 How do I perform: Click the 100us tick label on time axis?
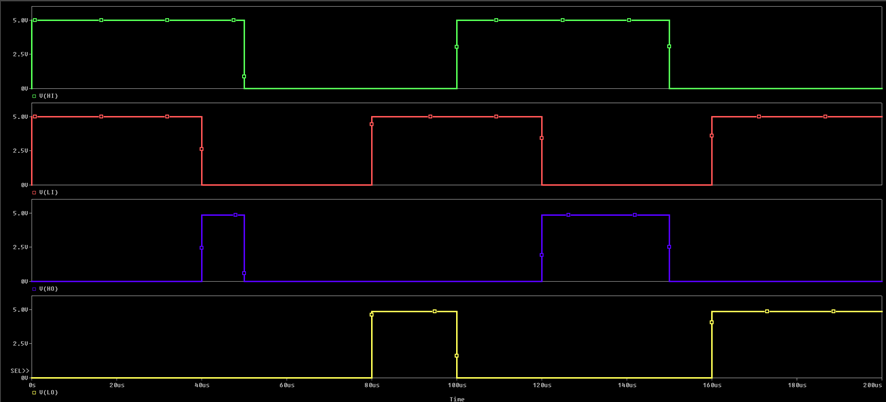pyautogui.click(x=457, y=385)
